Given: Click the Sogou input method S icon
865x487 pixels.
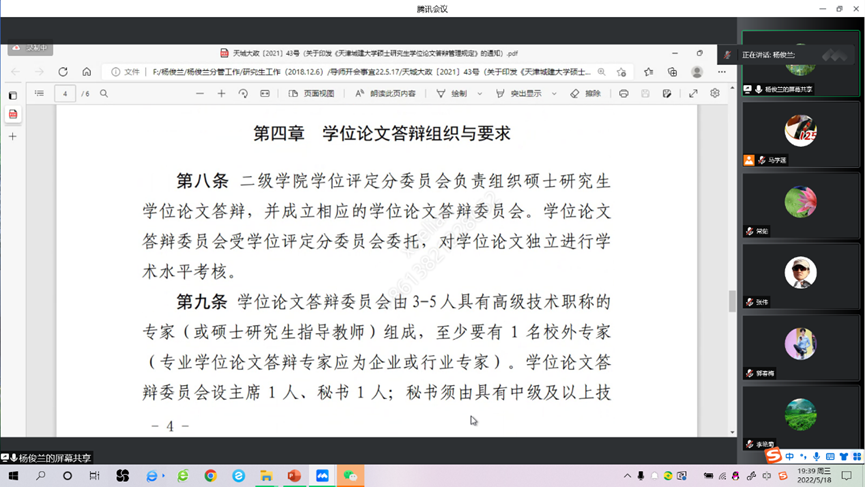Looking at the screenshot, I should point(773,456).
